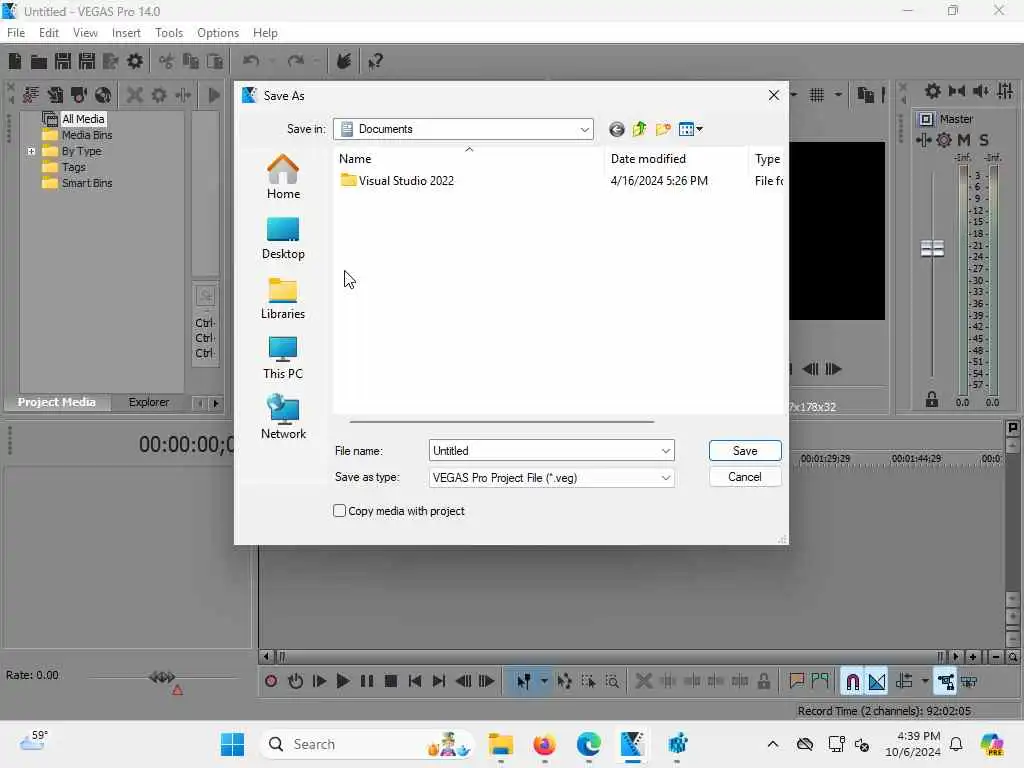
Task: Open the Home location in places bar
Action: tap(283, 177)
